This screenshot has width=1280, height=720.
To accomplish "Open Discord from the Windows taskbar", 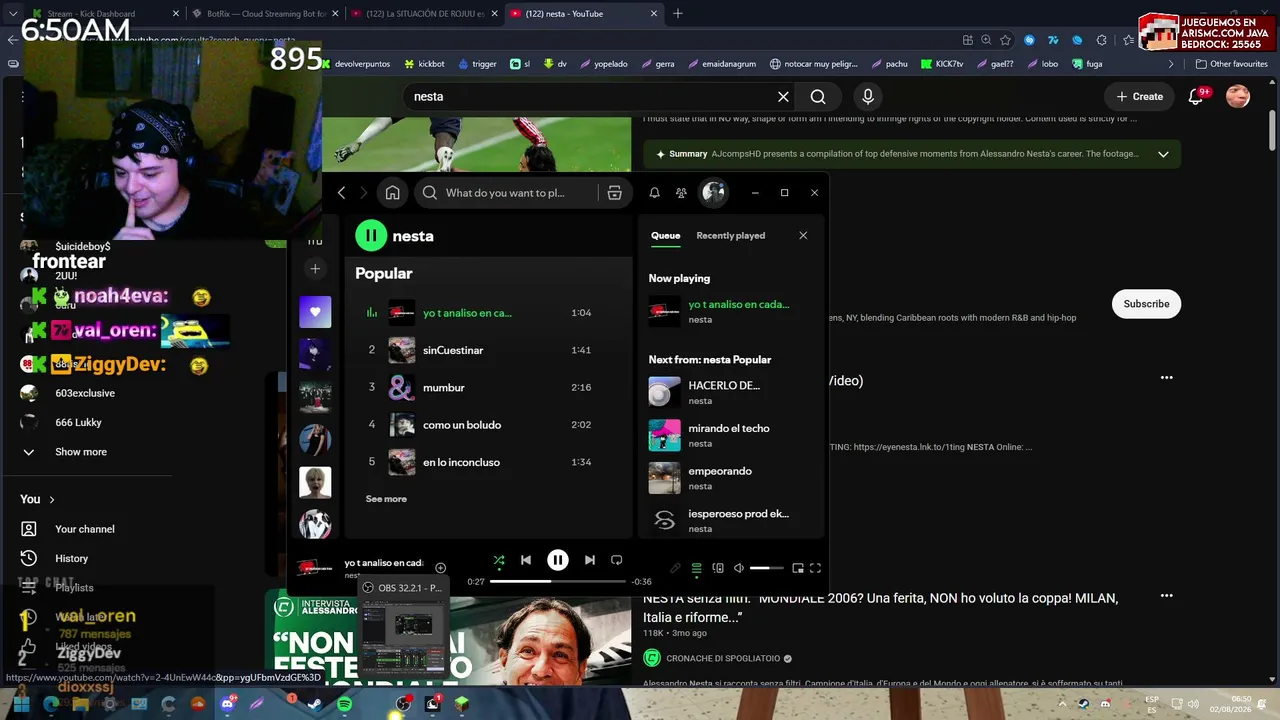I will click(227, 704).
